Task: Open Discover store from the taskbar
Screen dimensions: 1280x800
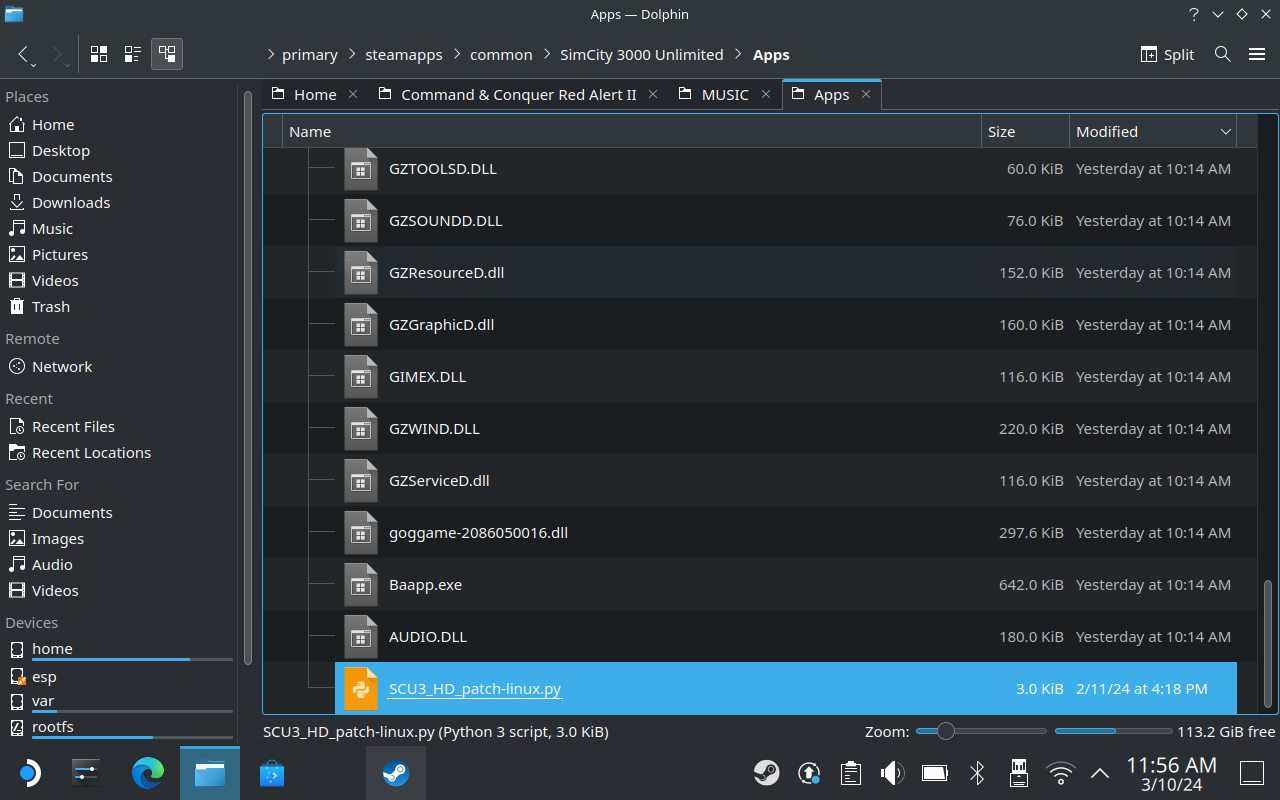Action: 271,773
